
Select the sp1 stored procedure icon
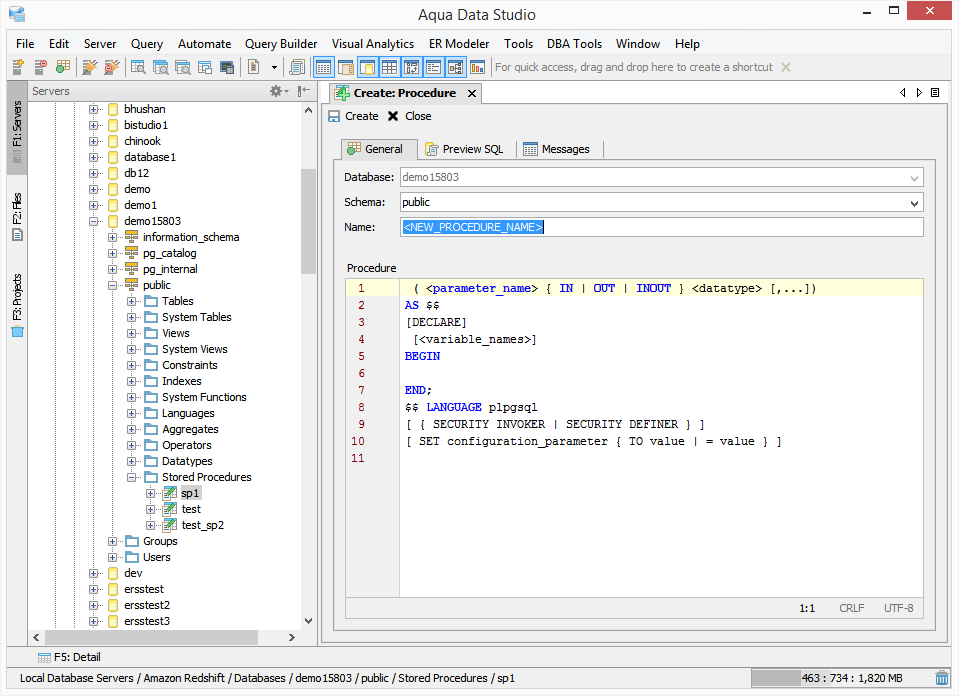tap(169, 493)
